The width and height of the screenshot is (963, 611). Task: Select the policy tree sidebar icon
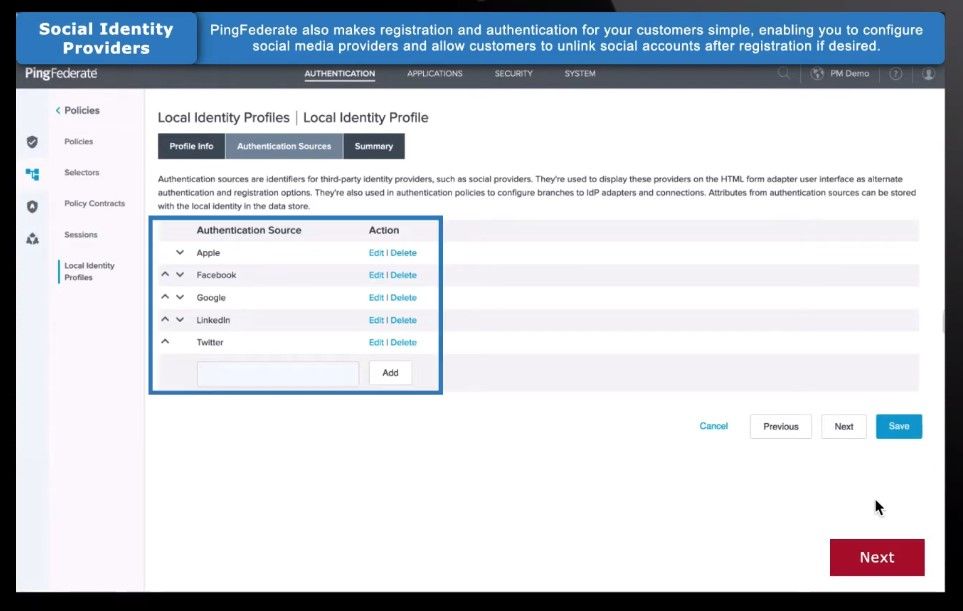33,174
